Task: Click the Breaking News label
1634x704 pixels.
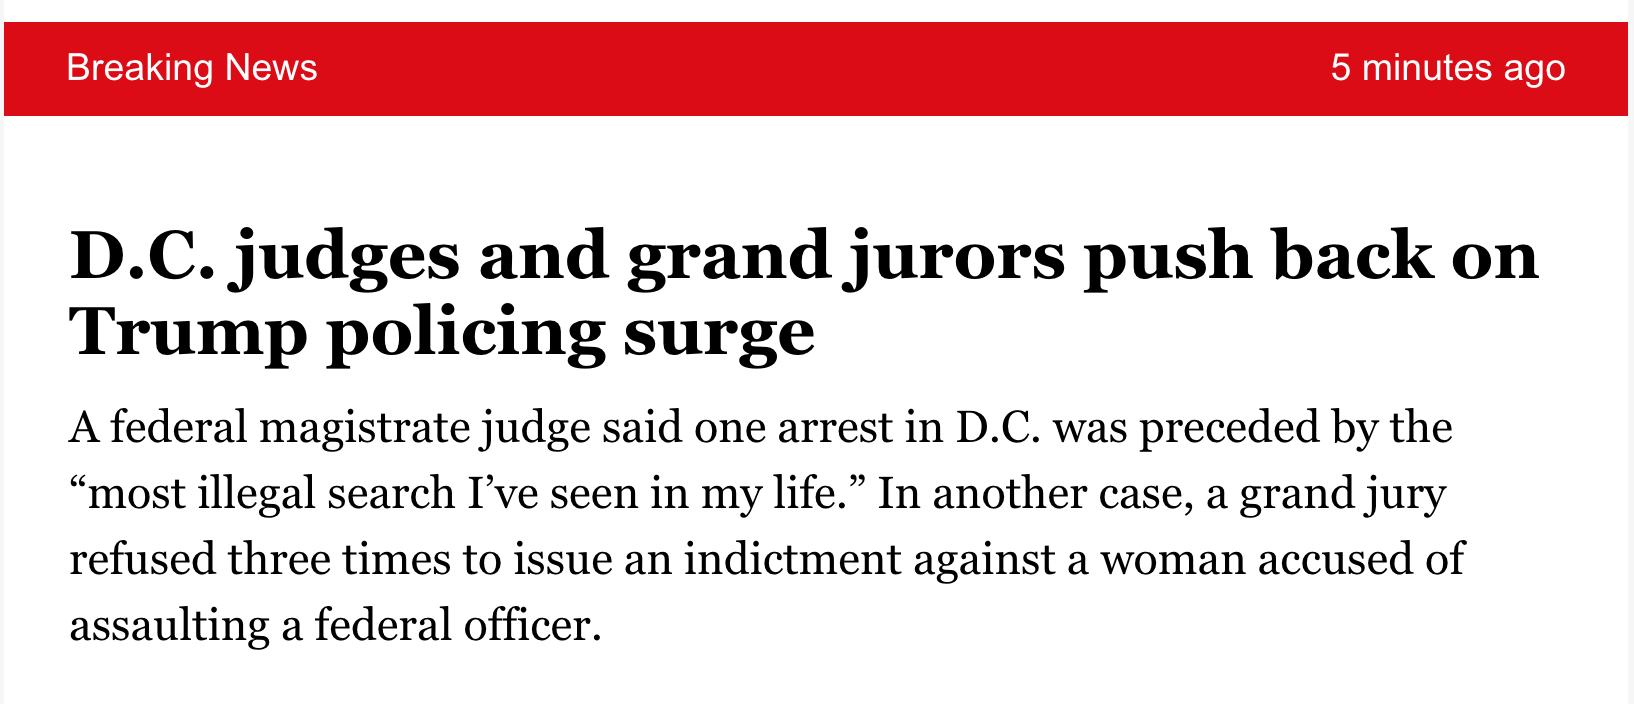Action: click(191, 68)
